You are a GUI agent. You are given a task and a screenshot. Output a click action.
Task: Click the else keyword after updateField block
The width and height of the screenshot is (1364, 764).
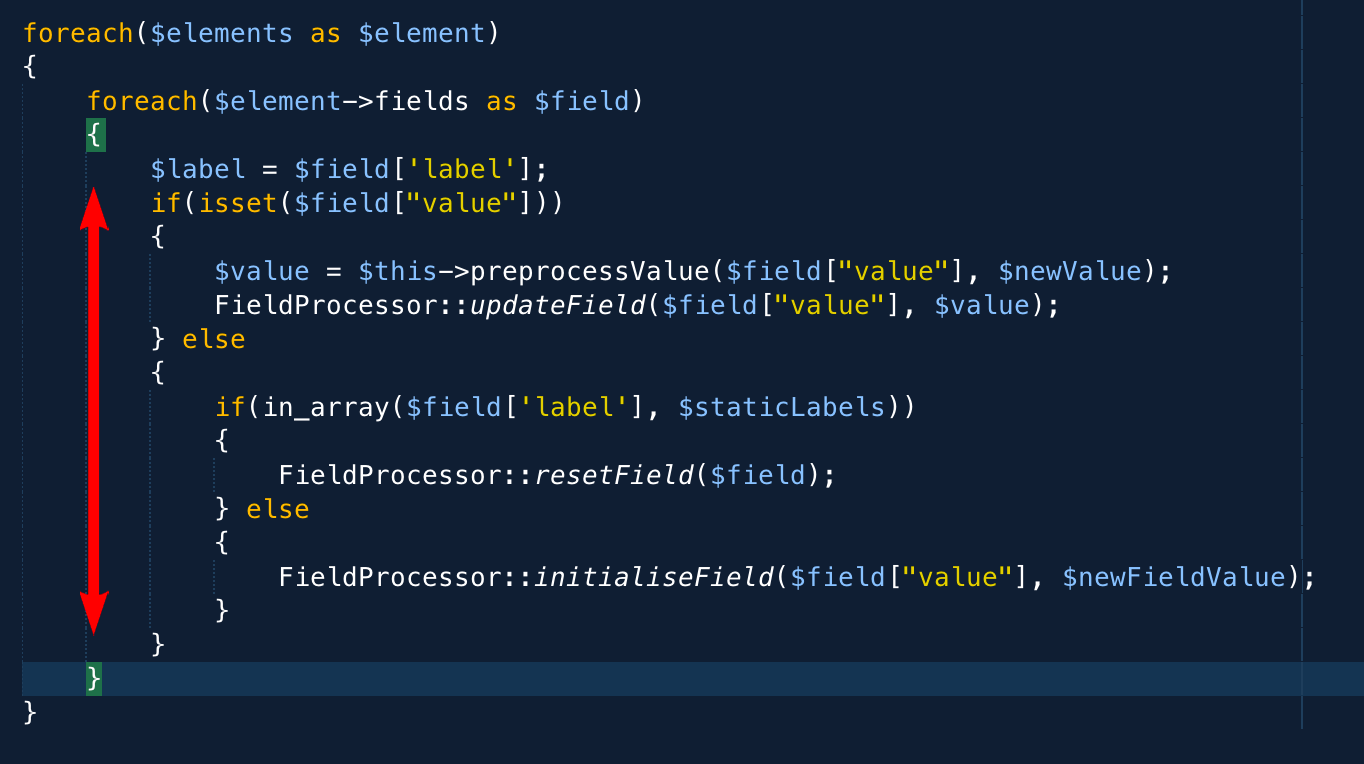coord(213,339)
